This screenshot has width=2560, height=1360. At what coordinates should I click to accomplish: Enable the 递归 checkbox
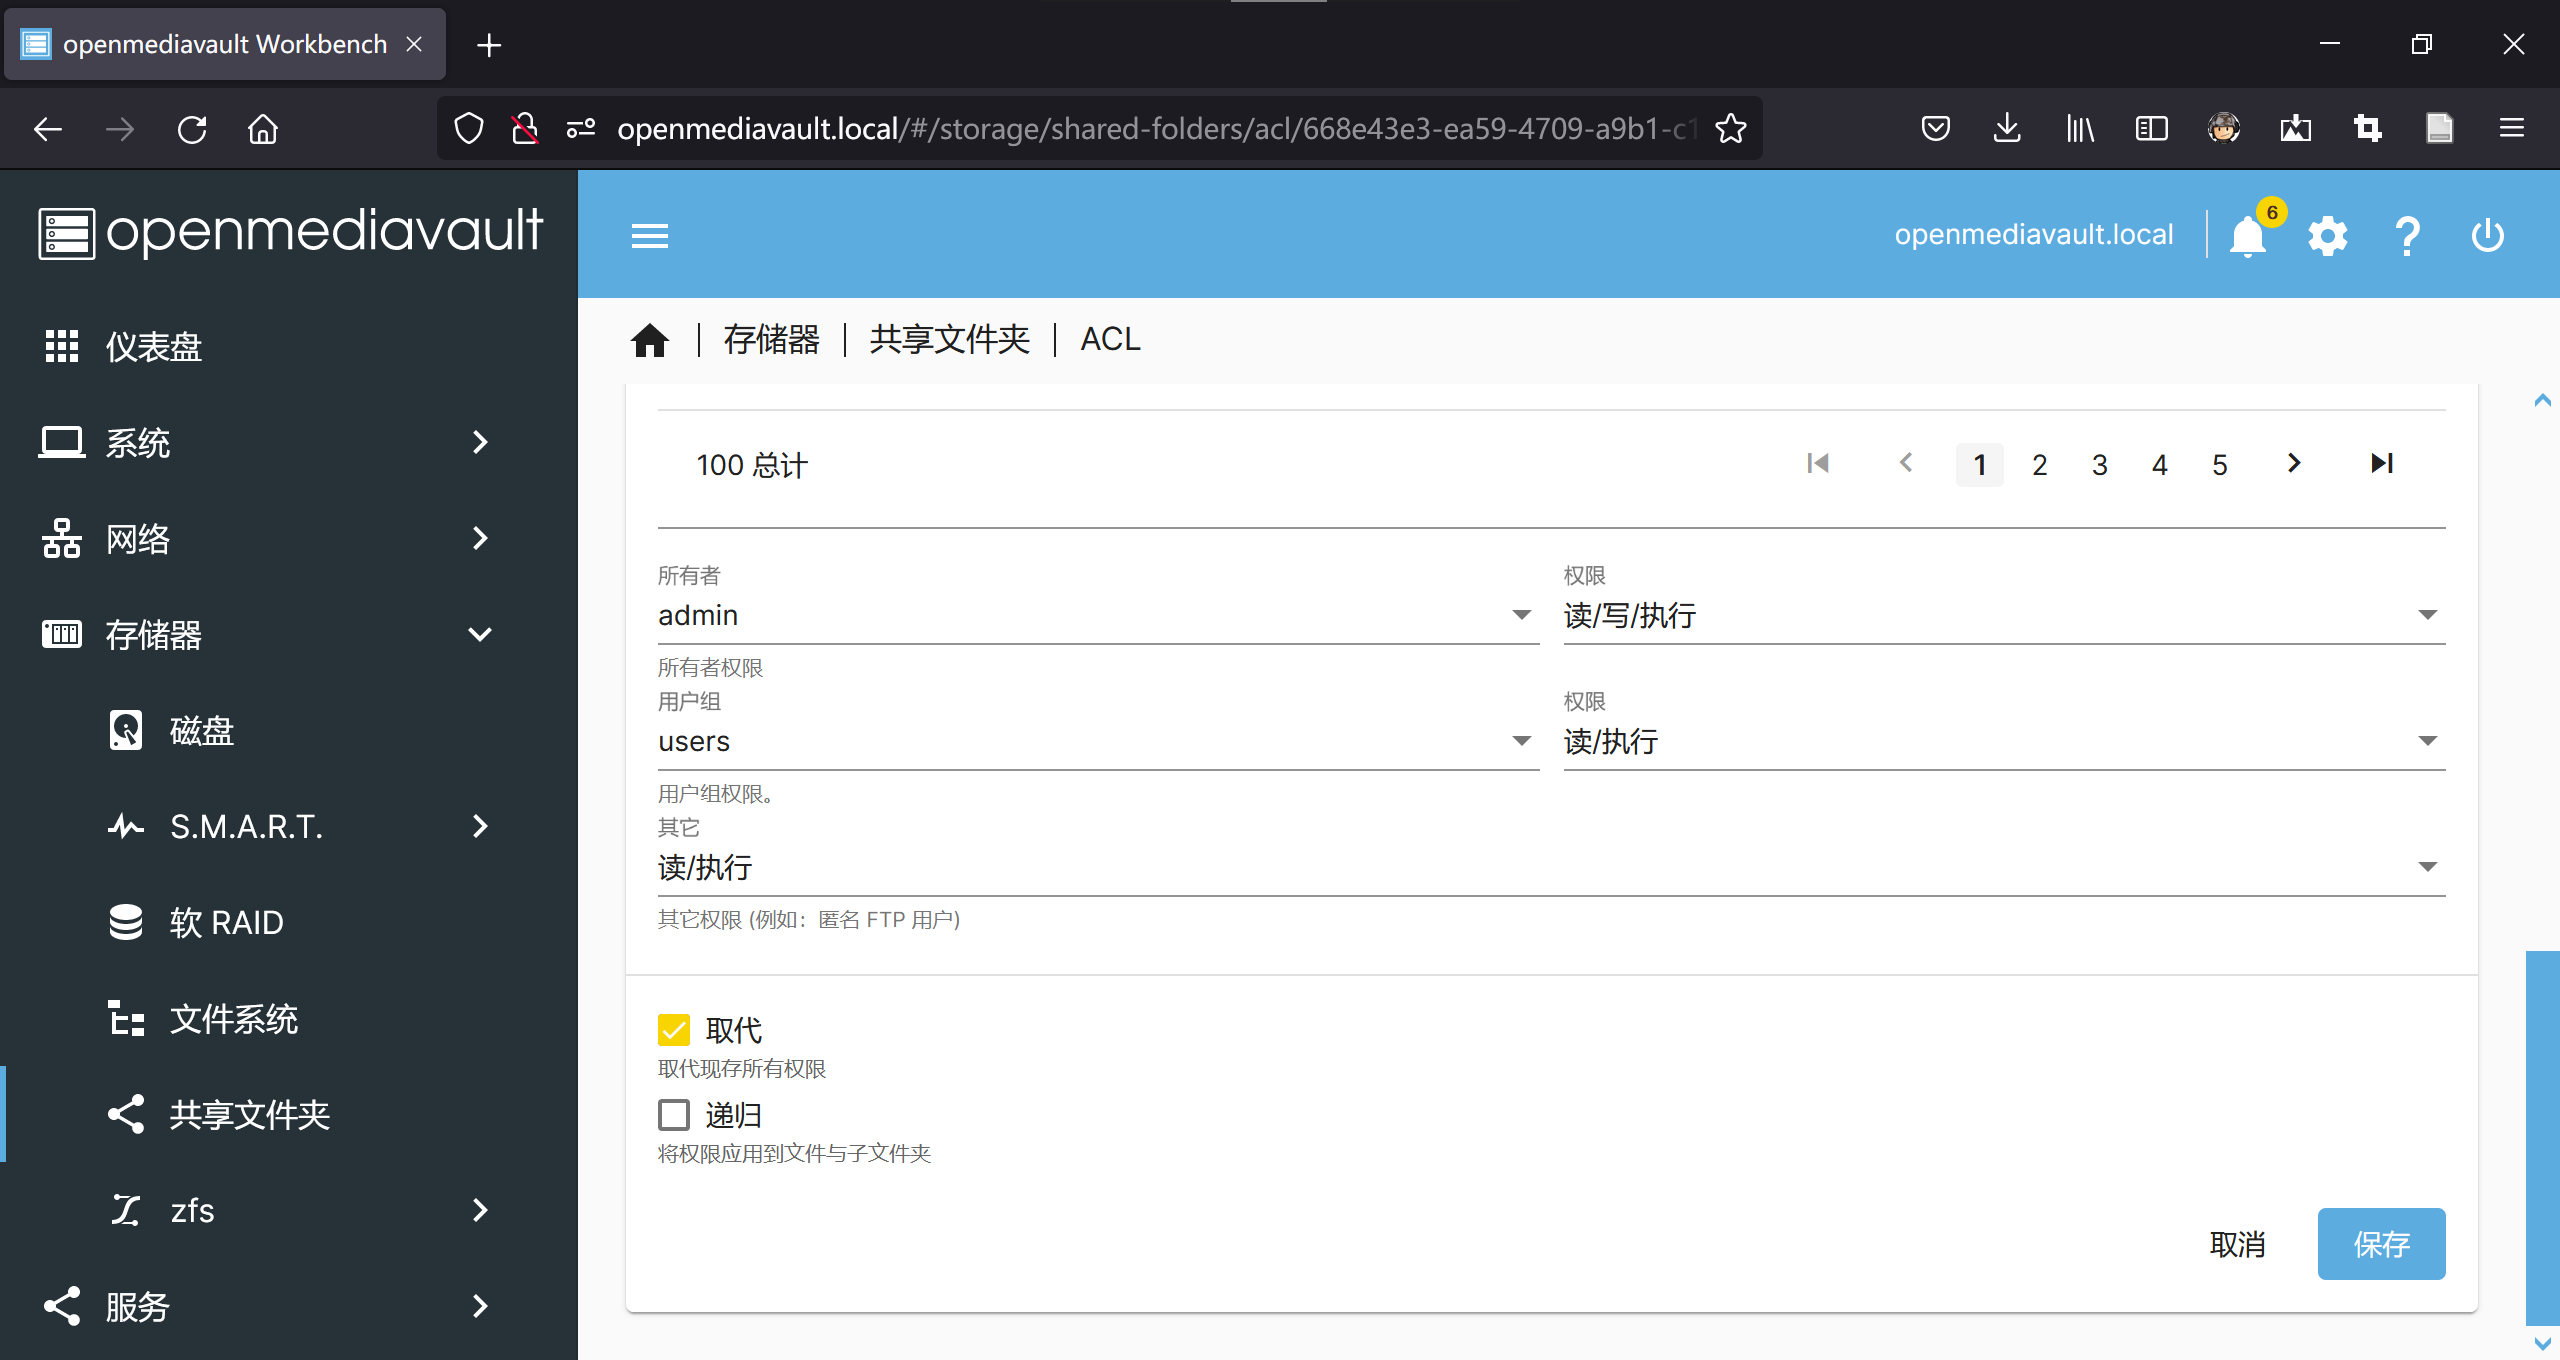click(674, 1115)
